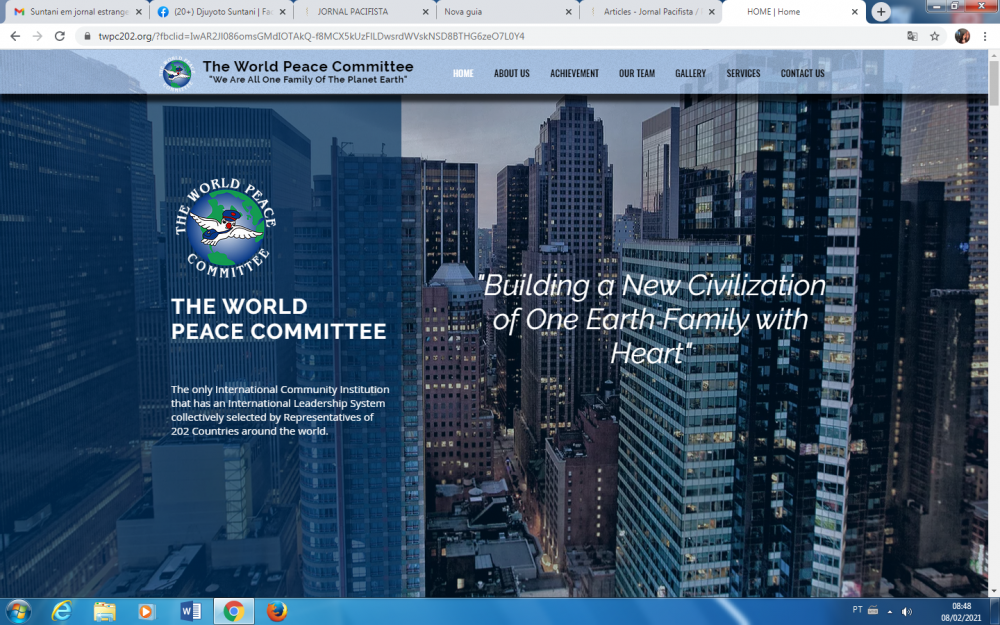Click "We Are All One Family" tagline
This screenshot has height=625, width=1000.
click(x=308, y=80)
